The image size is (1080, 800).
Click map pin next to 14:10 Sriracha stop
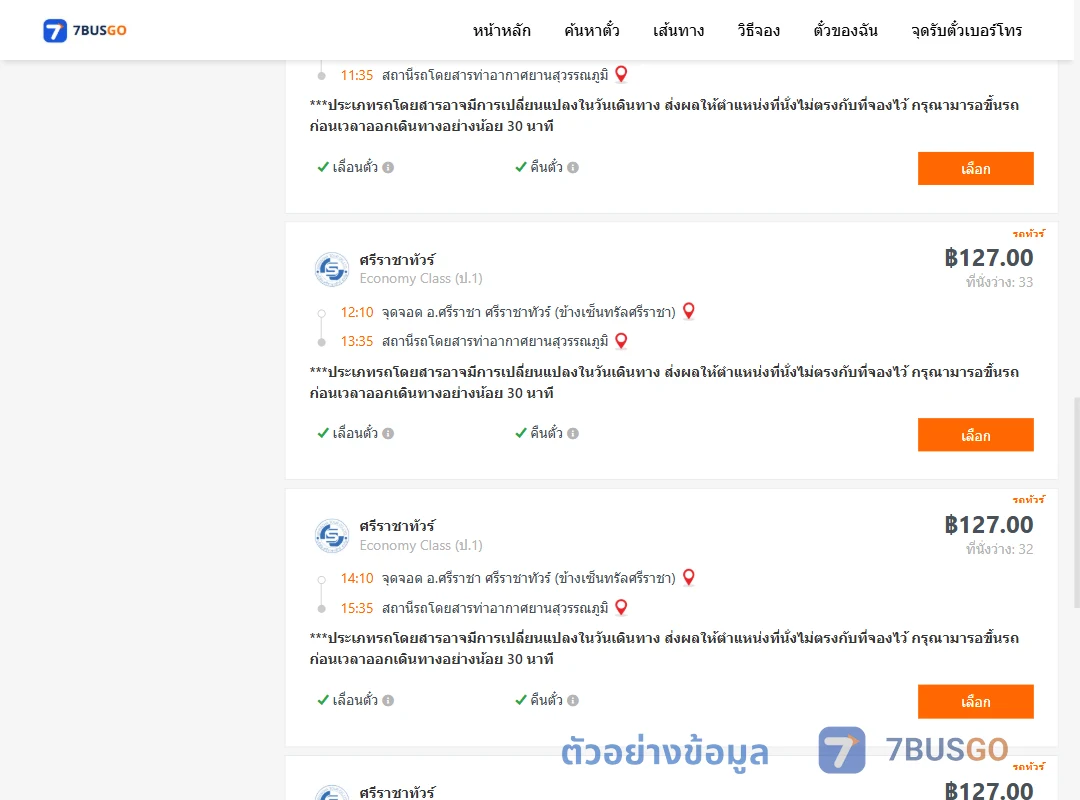point(689,577)
